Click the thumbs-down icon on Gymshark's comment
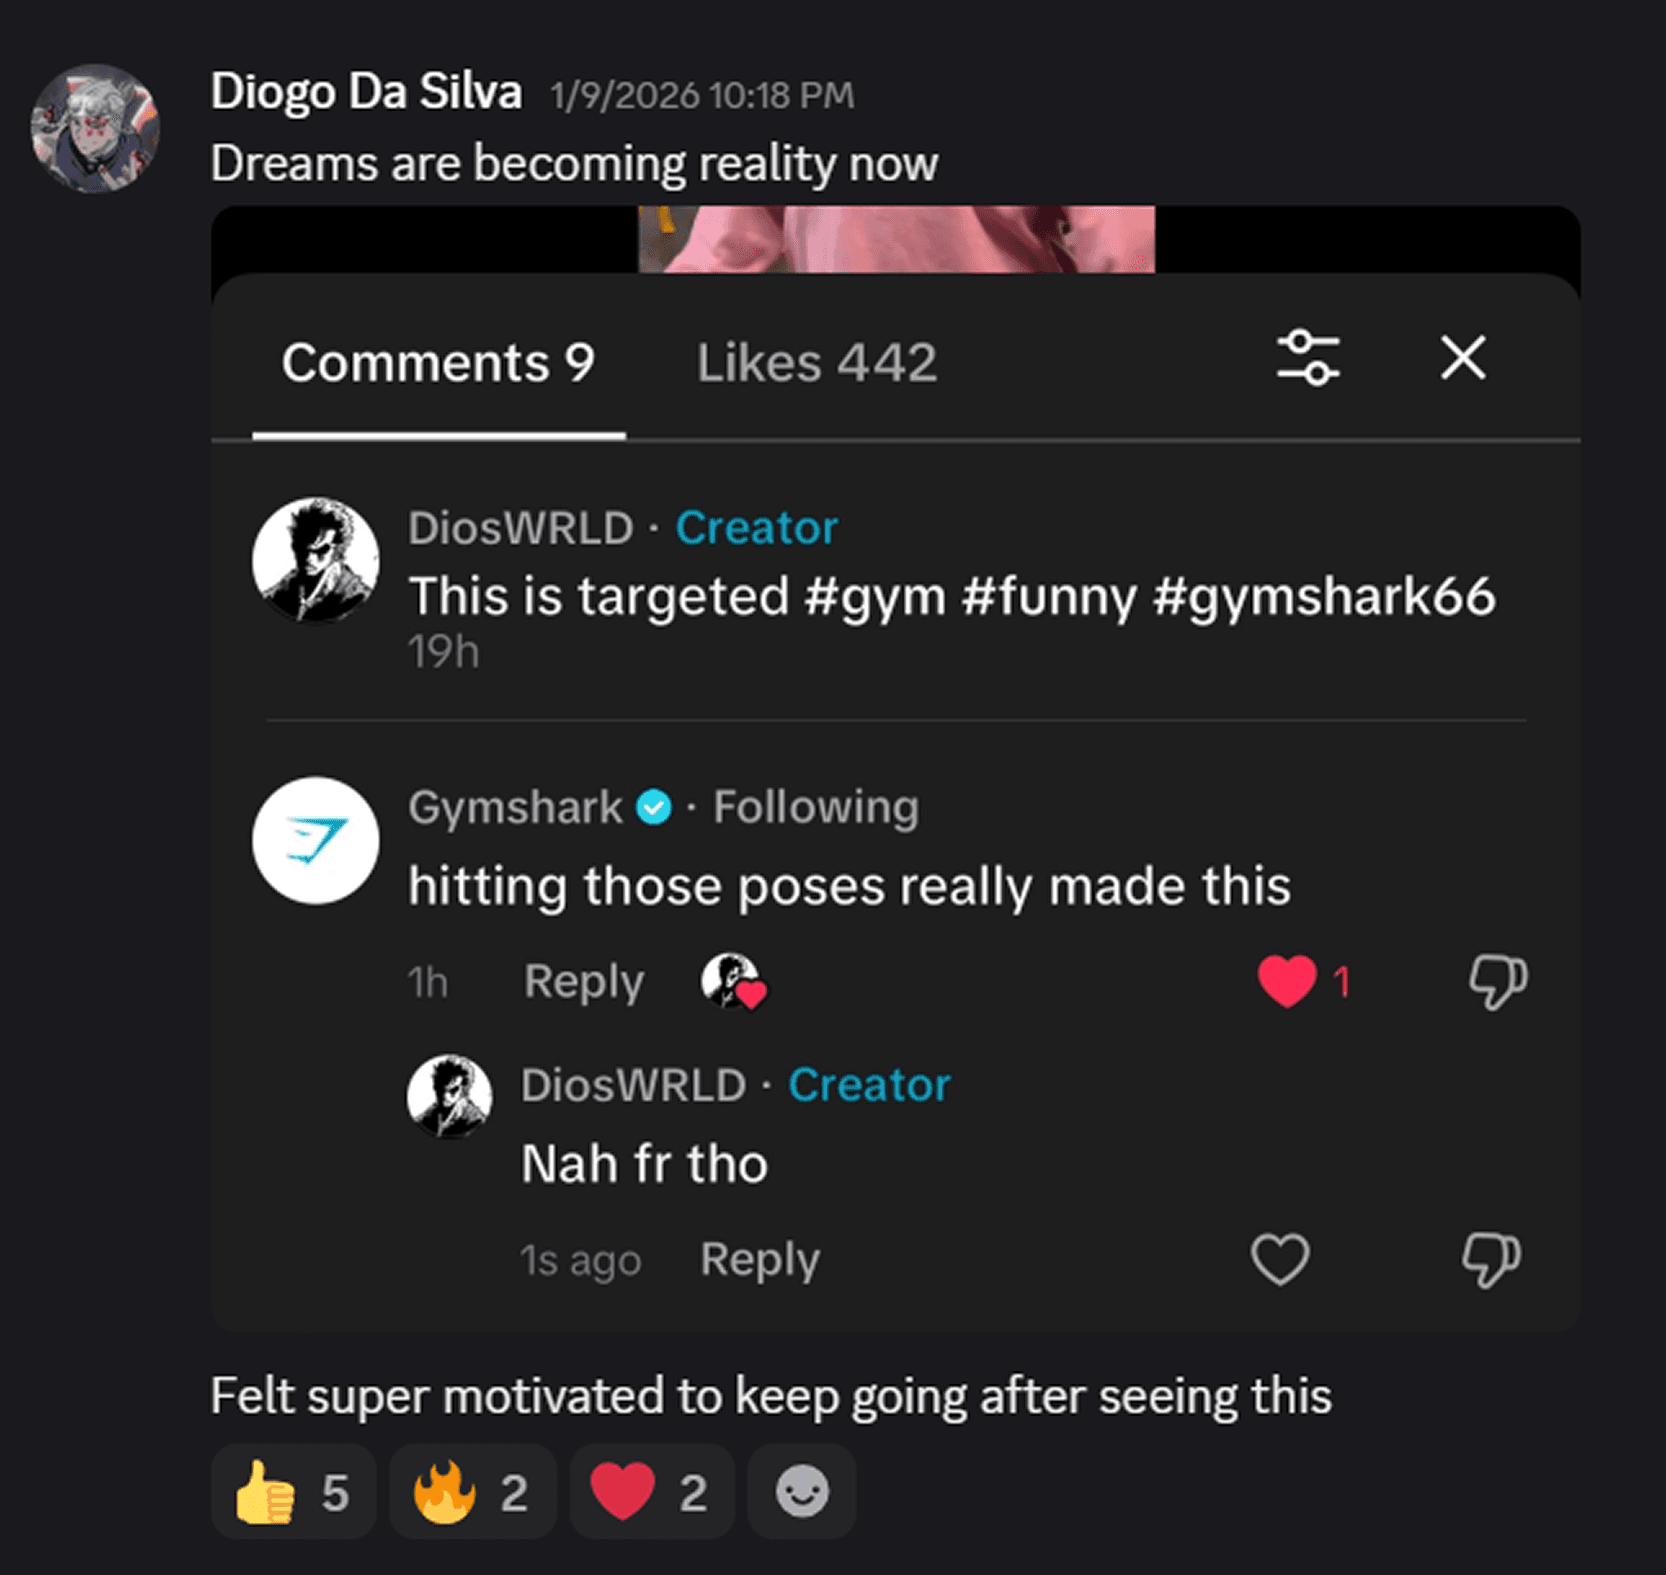The width and height of the screenshot is (1666, 1575). pyautogui.click(x=1497, y=981)
